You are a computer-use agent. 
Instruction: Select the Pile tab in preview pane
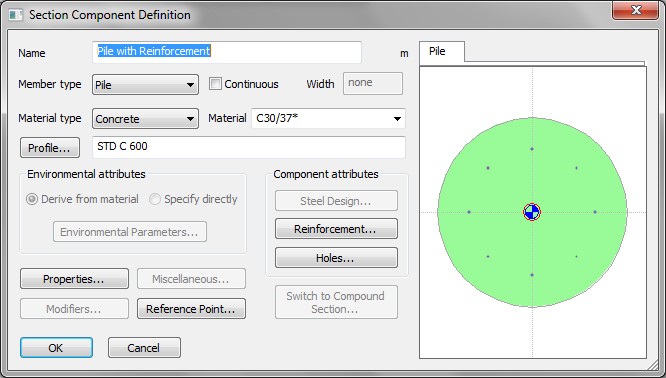(442, 52)
